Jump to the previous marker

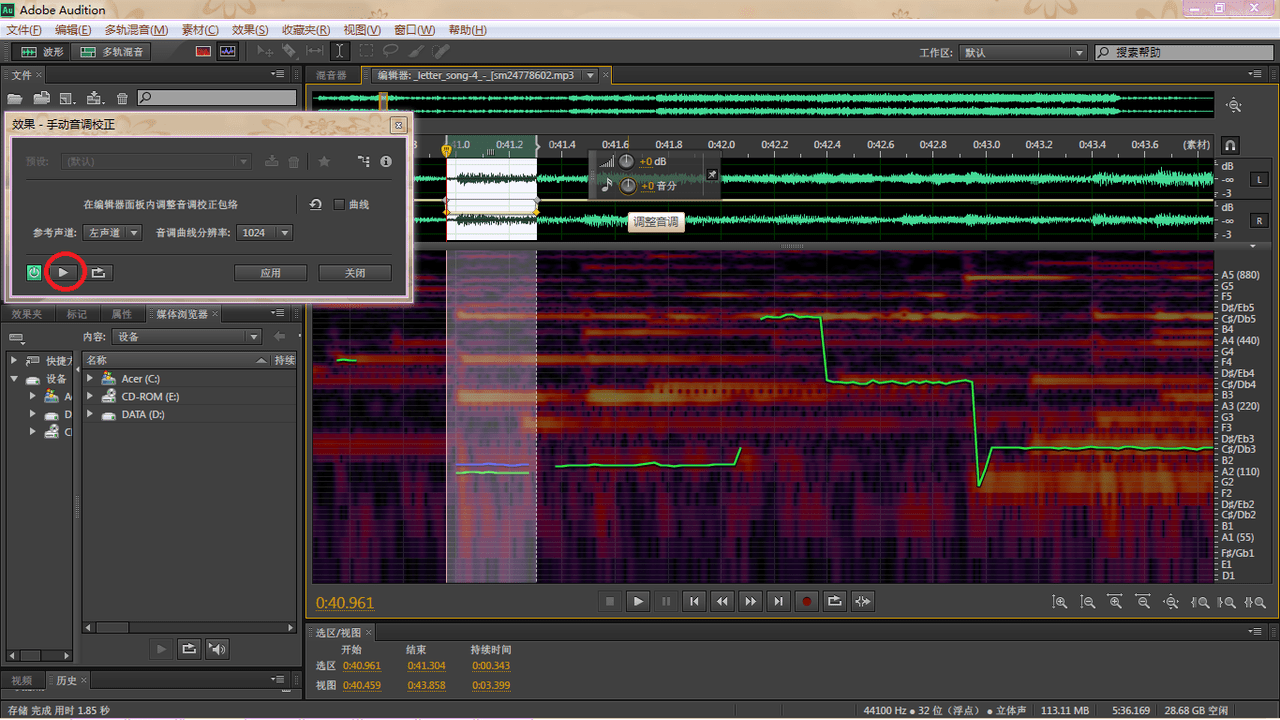694,601
